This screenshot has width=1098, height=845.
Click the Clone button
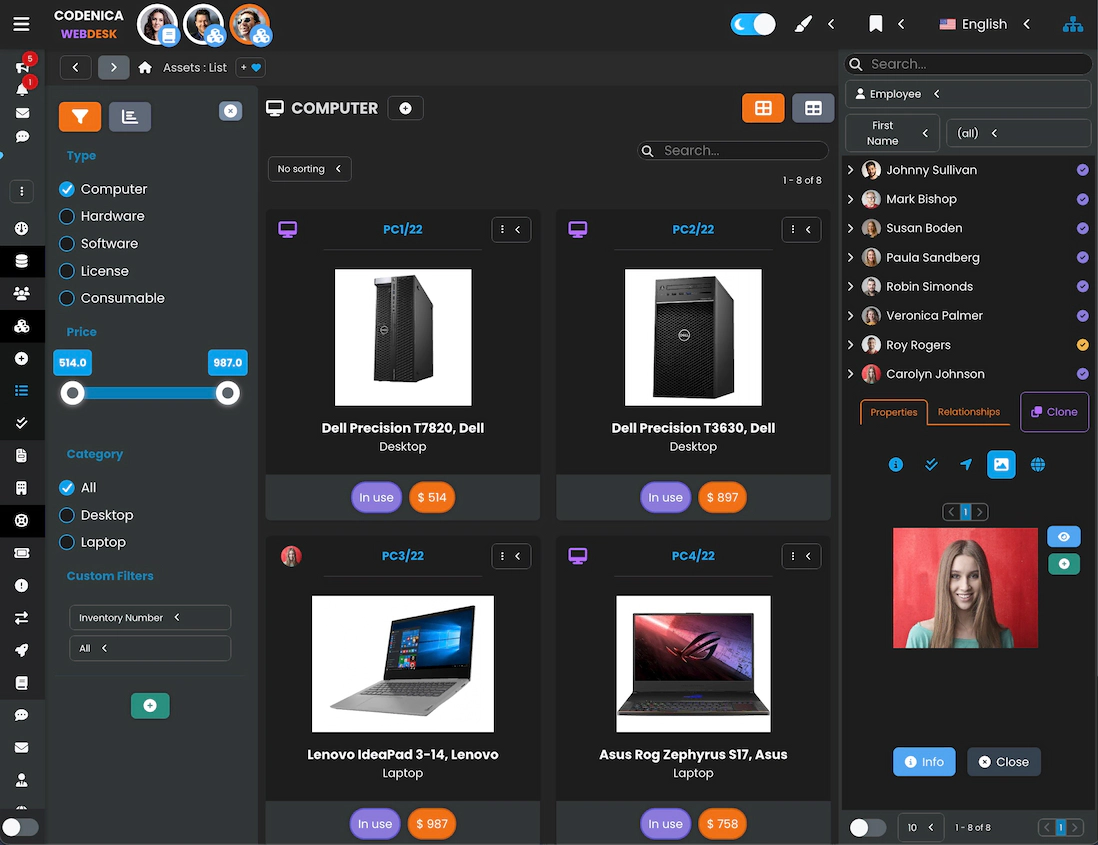click(x=1054, y=412)
